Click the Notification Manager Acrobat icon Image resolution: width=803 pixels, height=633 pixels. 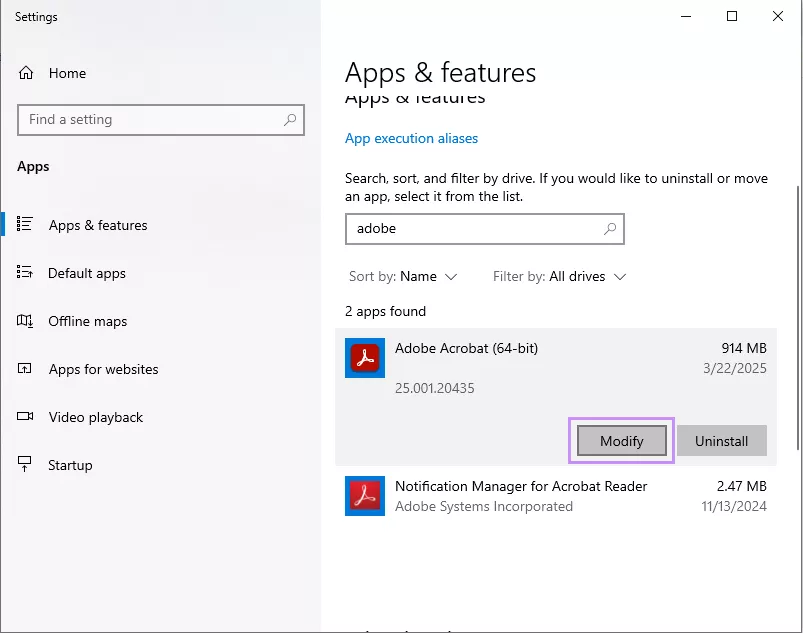364,496
